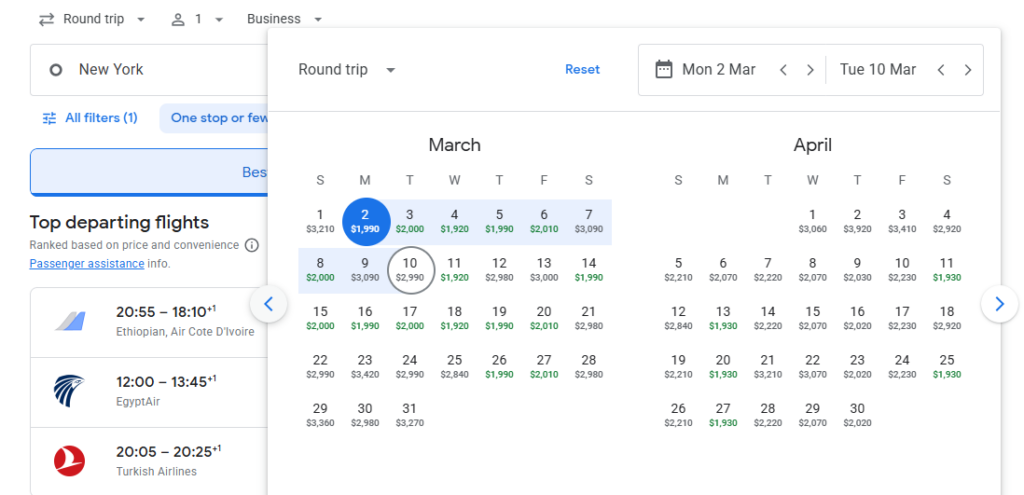Select April 3 priced $3,410
Image resolution: width=1024 pixels, height=495 pixels.
[902, 221]
